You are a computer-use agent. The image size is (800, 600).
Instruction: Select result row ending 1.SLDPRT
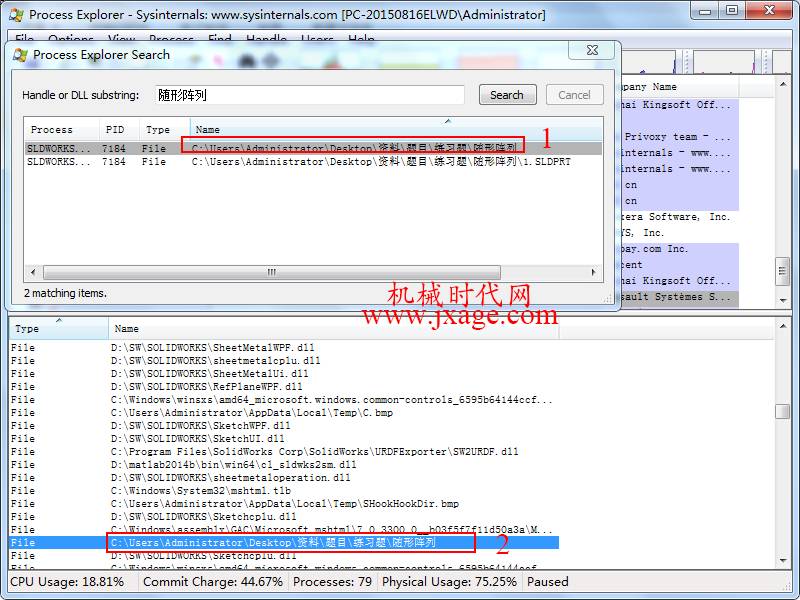[313, 162]
